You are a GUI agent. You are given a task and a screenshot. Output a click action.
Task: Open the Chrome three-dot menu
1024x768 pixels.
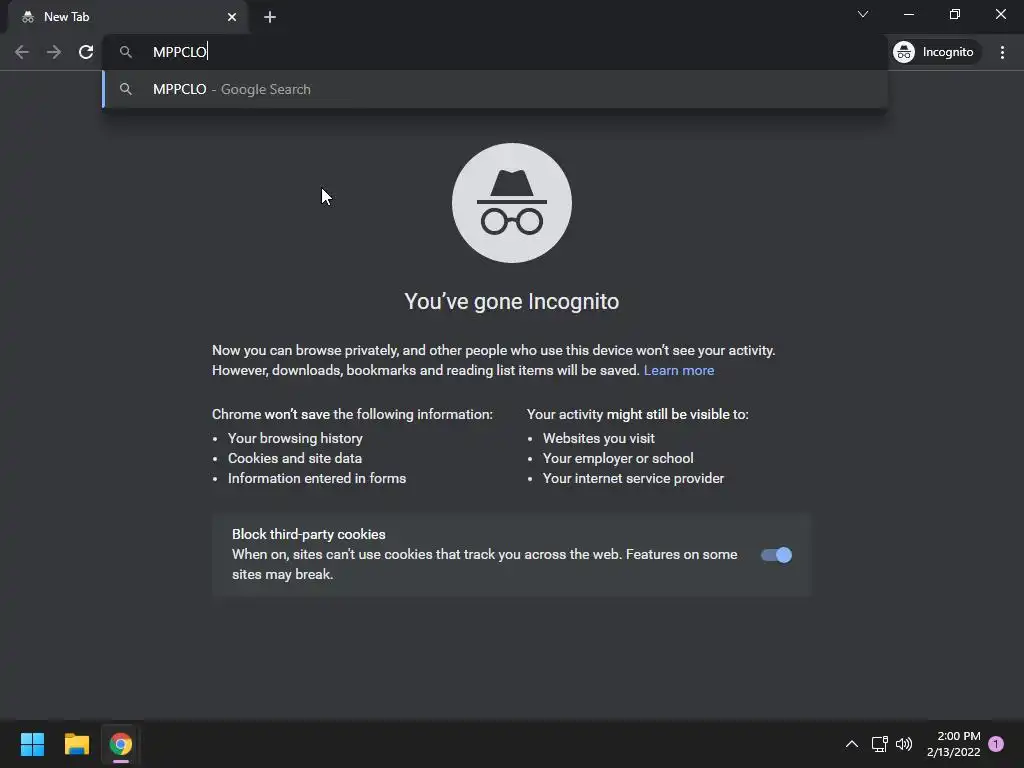1002,52
